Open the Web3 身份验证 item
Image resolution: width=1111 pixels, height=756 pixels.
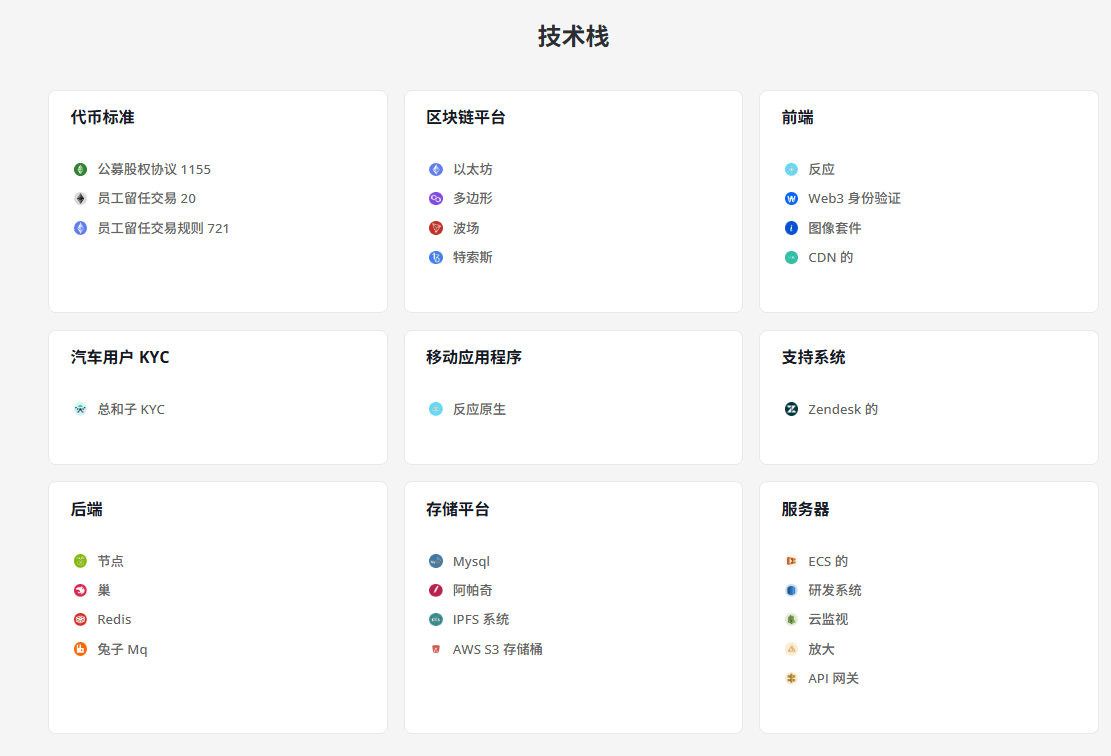coord(854,199)
